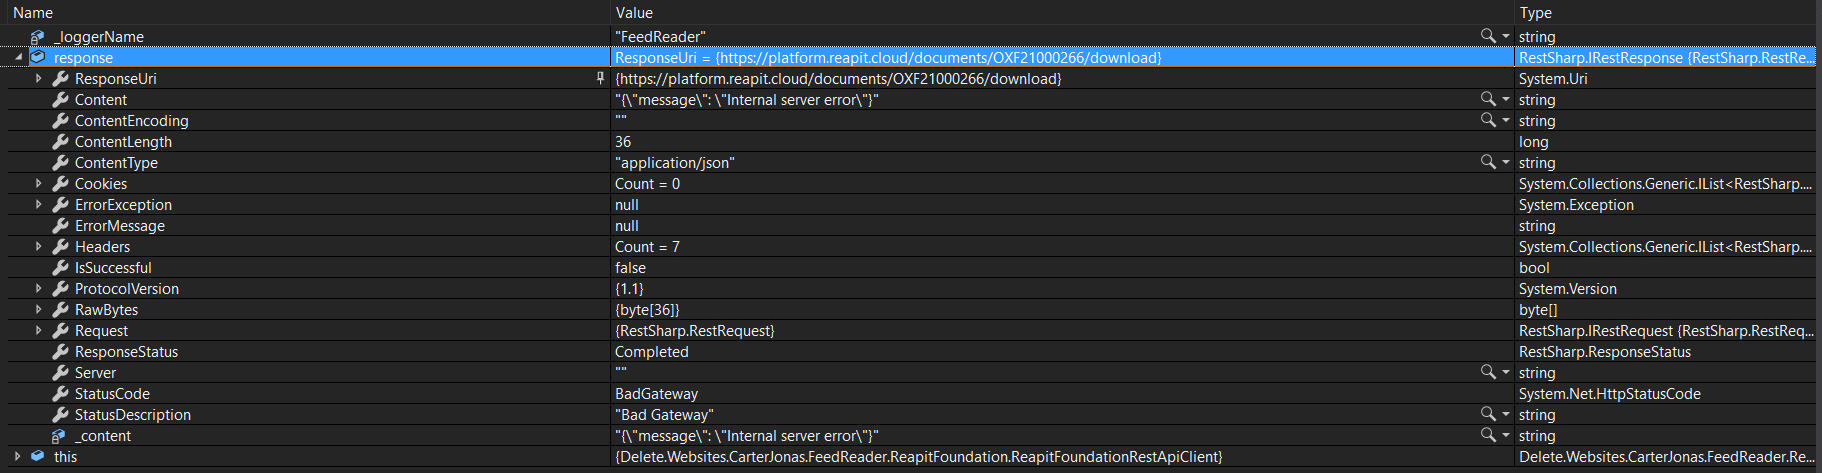This screenshot has height=473, width=1822.
Task: Click the value BadGateway
Action: pos(656,393)
